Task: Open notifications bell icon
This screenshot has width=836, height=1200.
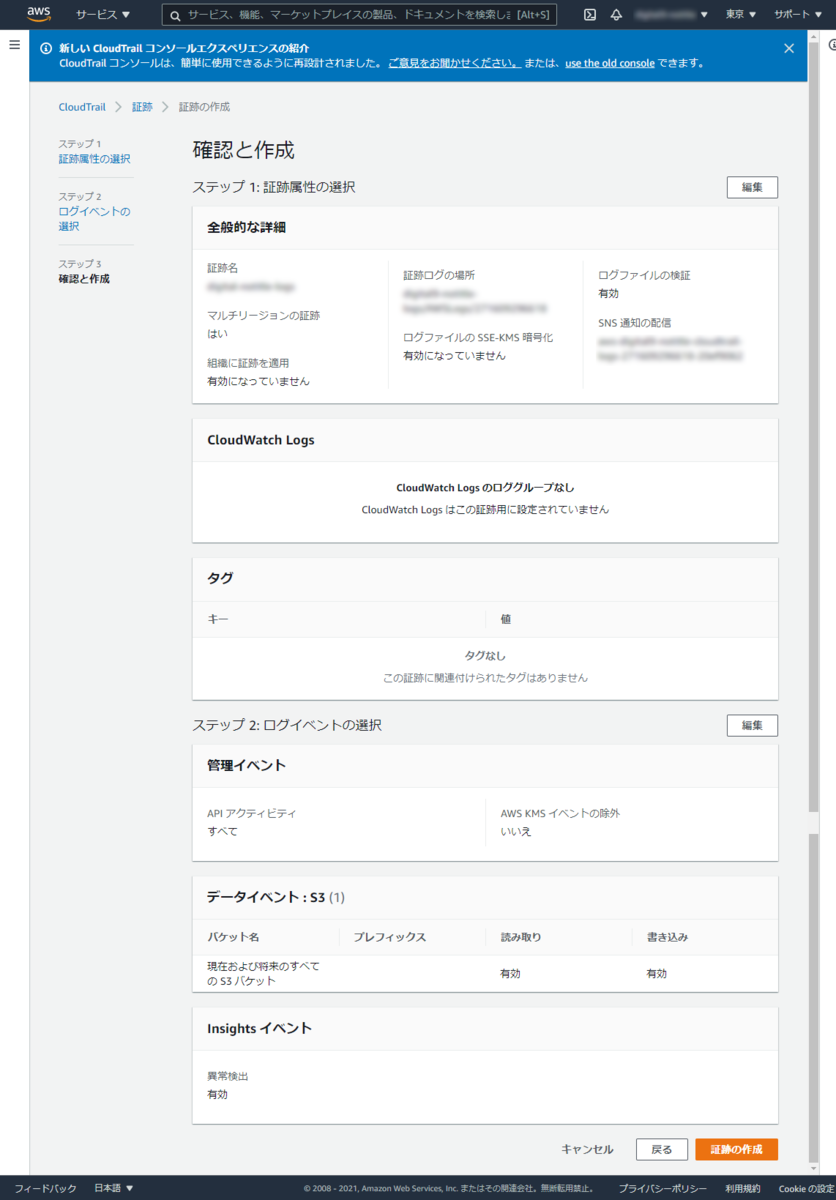Action: 616,15
